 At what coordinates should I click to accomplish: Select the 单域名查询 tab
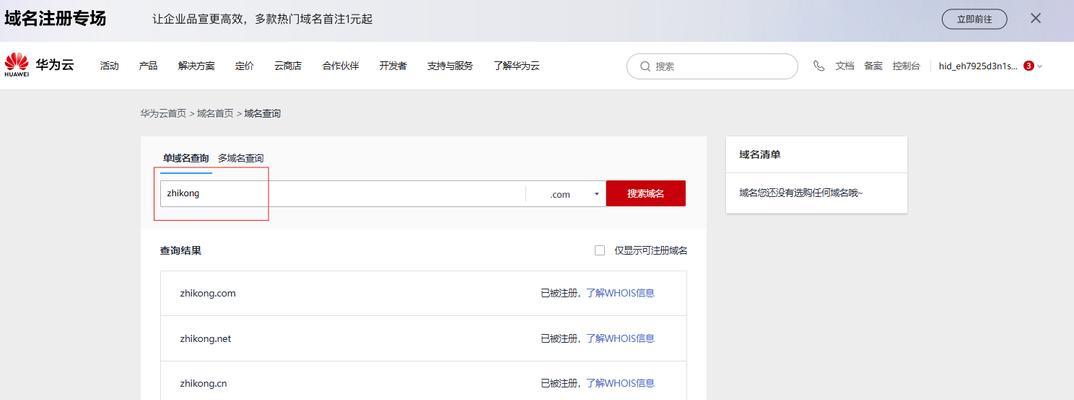tap(186, 158)
